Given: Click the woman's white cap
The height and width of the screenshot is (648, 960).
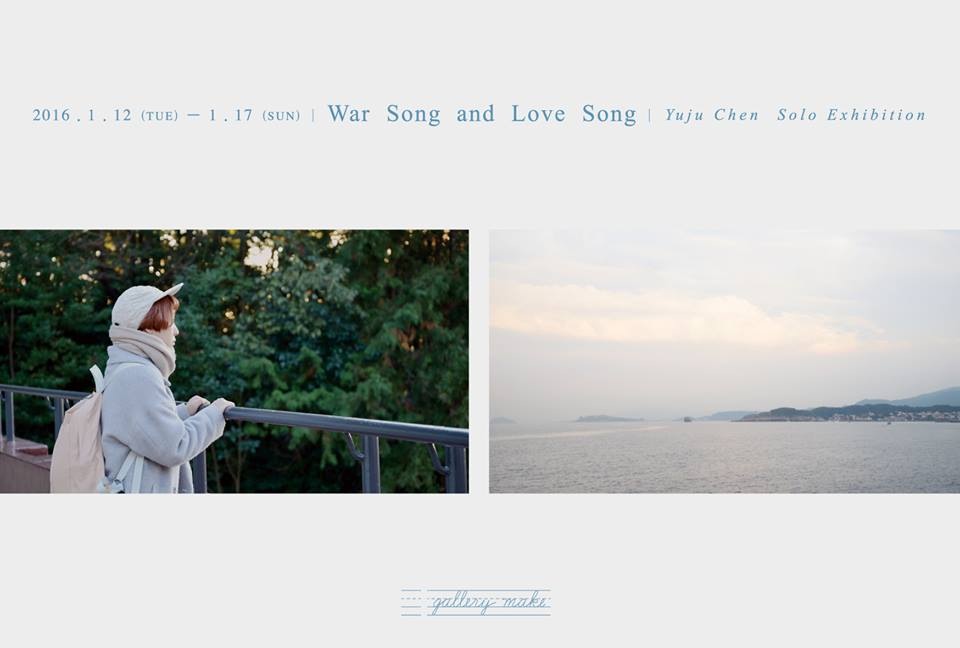Looking at the screenshot, I should 144,303.
